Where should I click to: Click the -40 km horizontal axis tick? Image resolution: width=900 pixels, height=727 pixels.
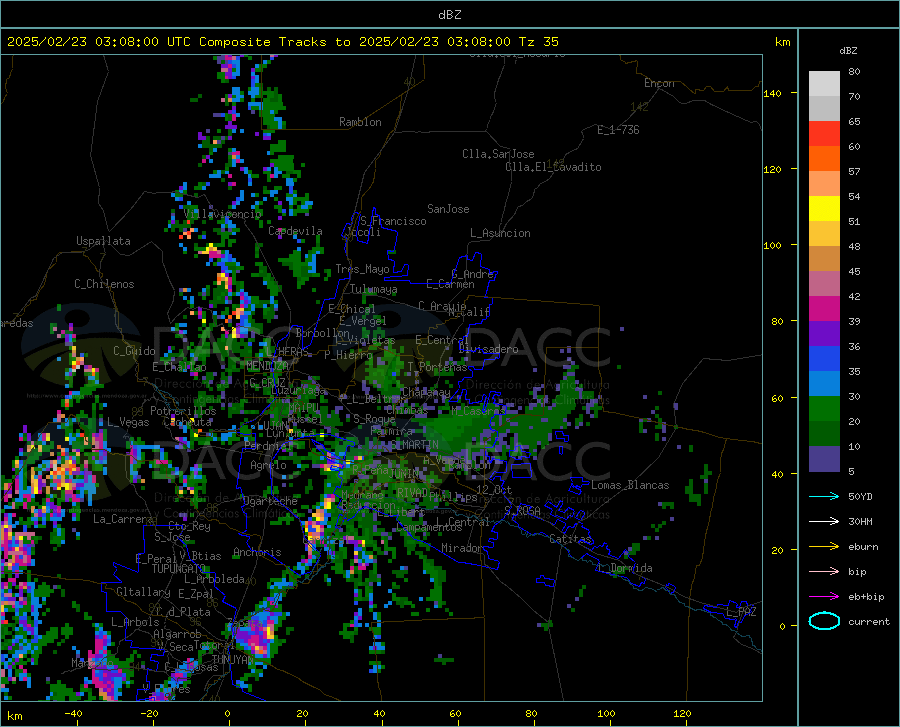(x=73, y=713)
